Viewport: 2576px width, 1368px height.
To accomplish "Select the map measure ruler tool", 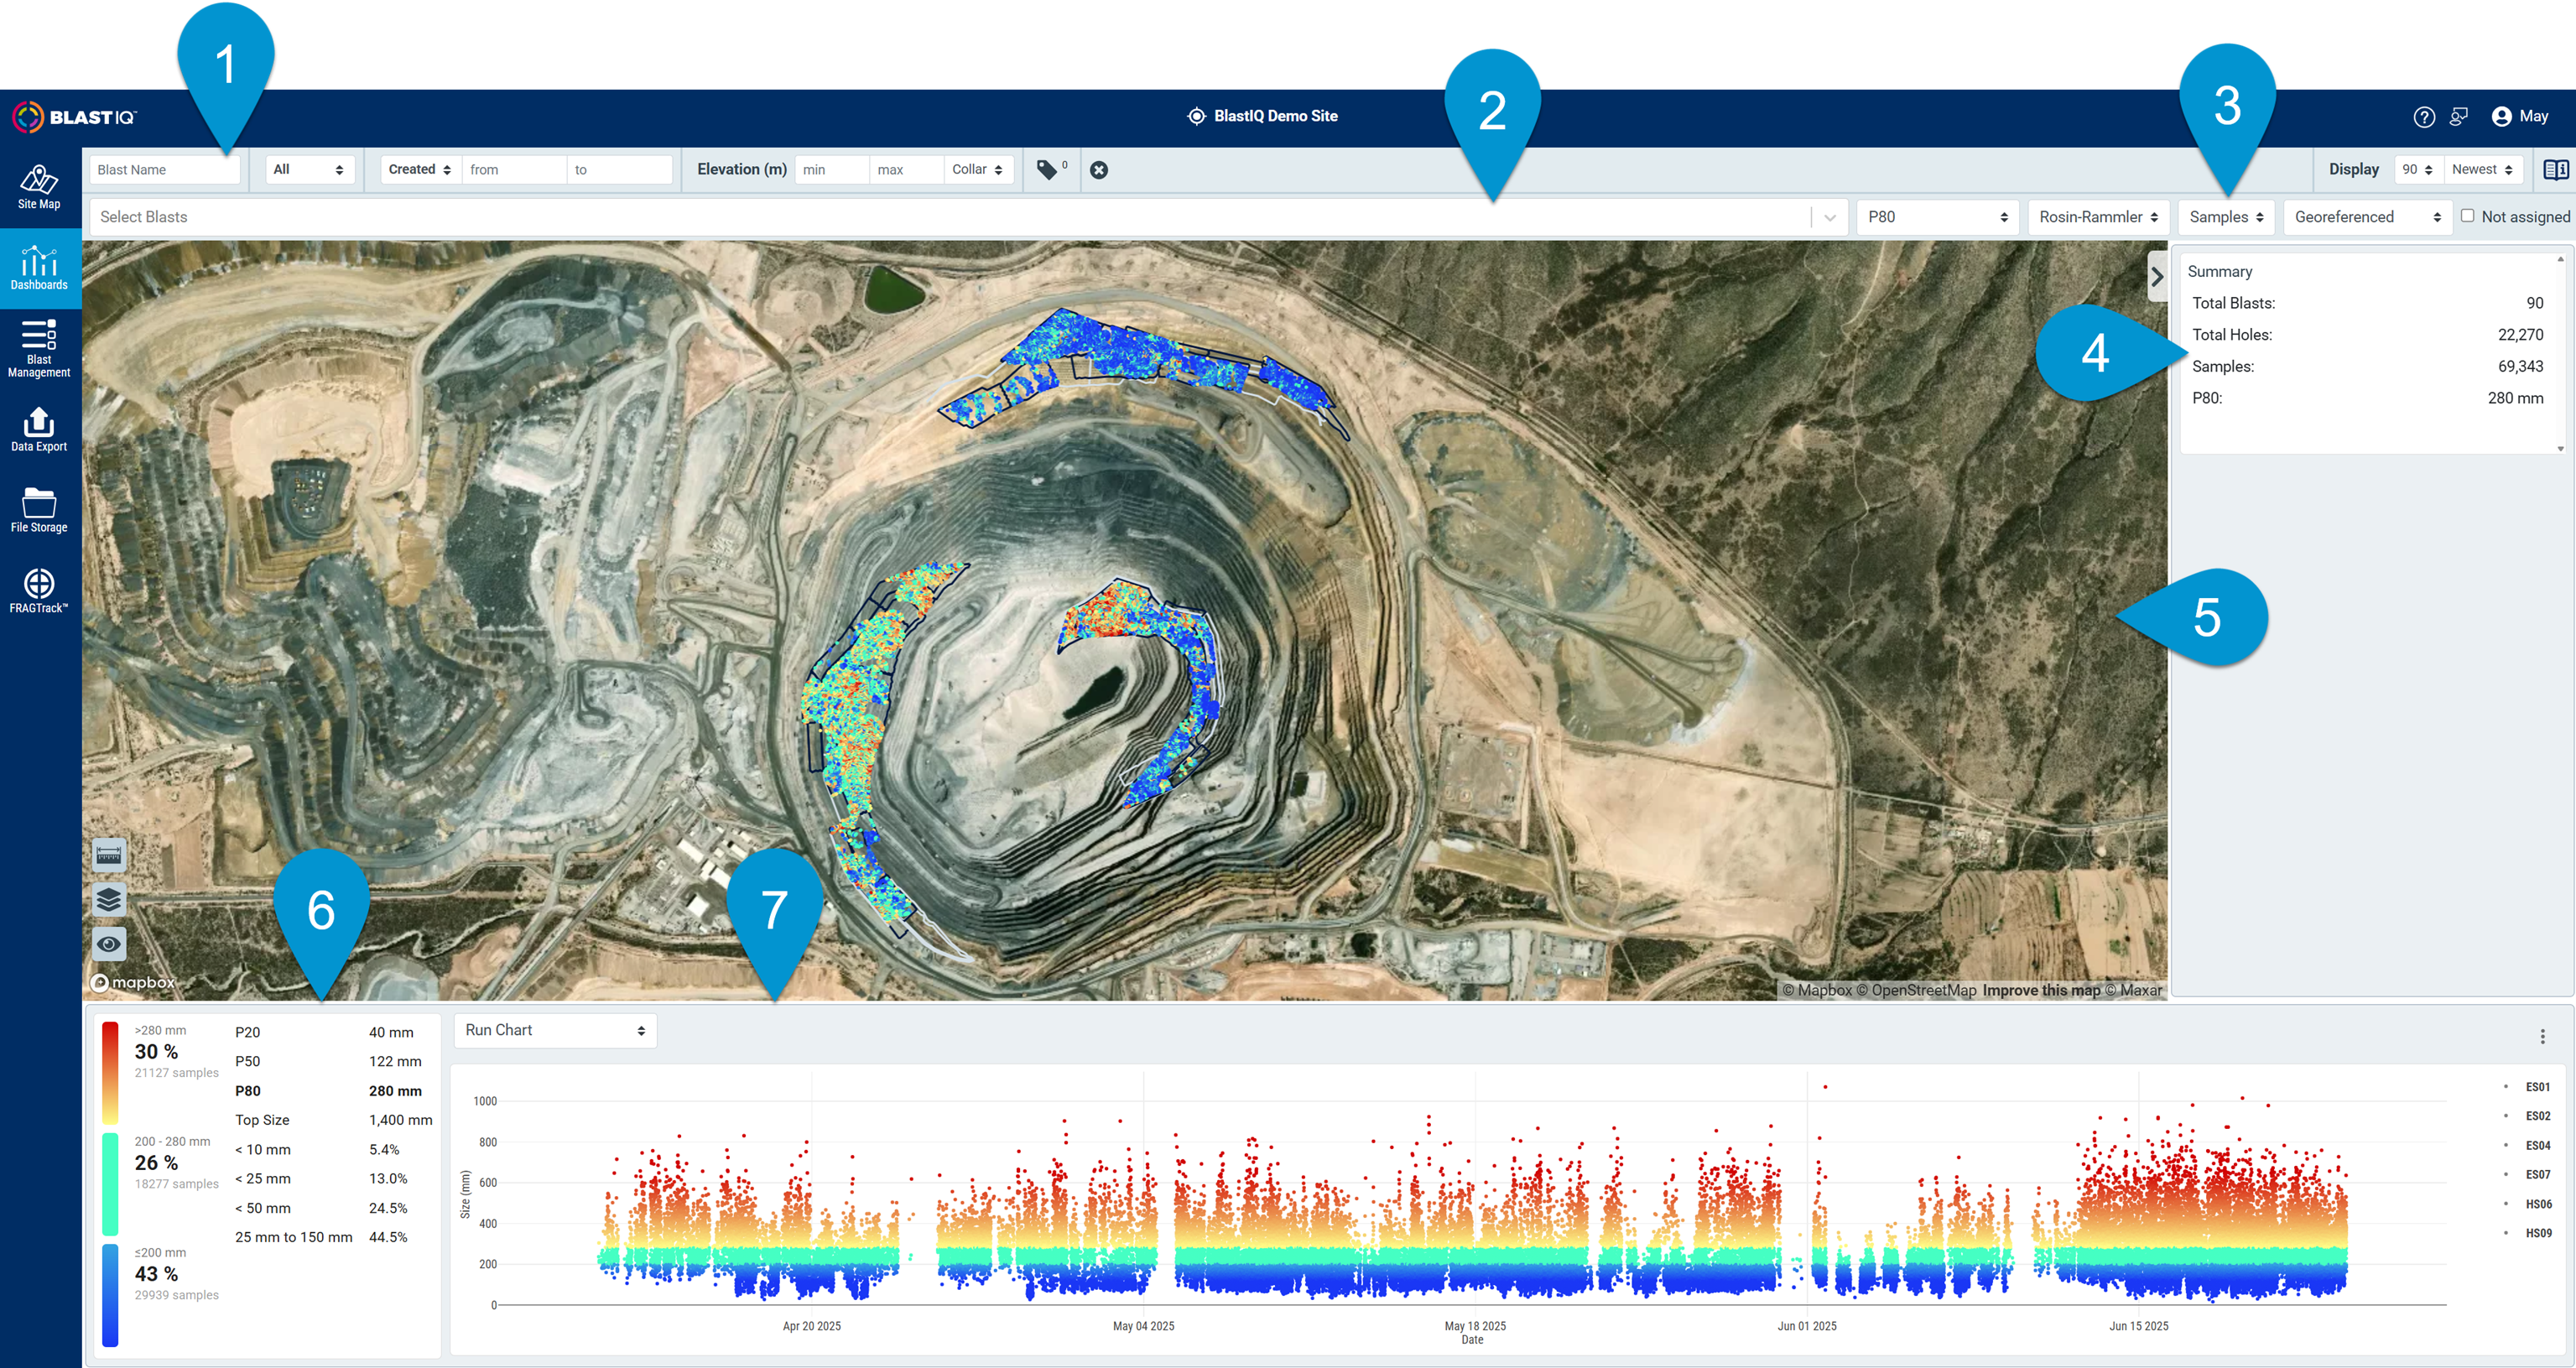I will pyautogui.click(x=109, y=855).
